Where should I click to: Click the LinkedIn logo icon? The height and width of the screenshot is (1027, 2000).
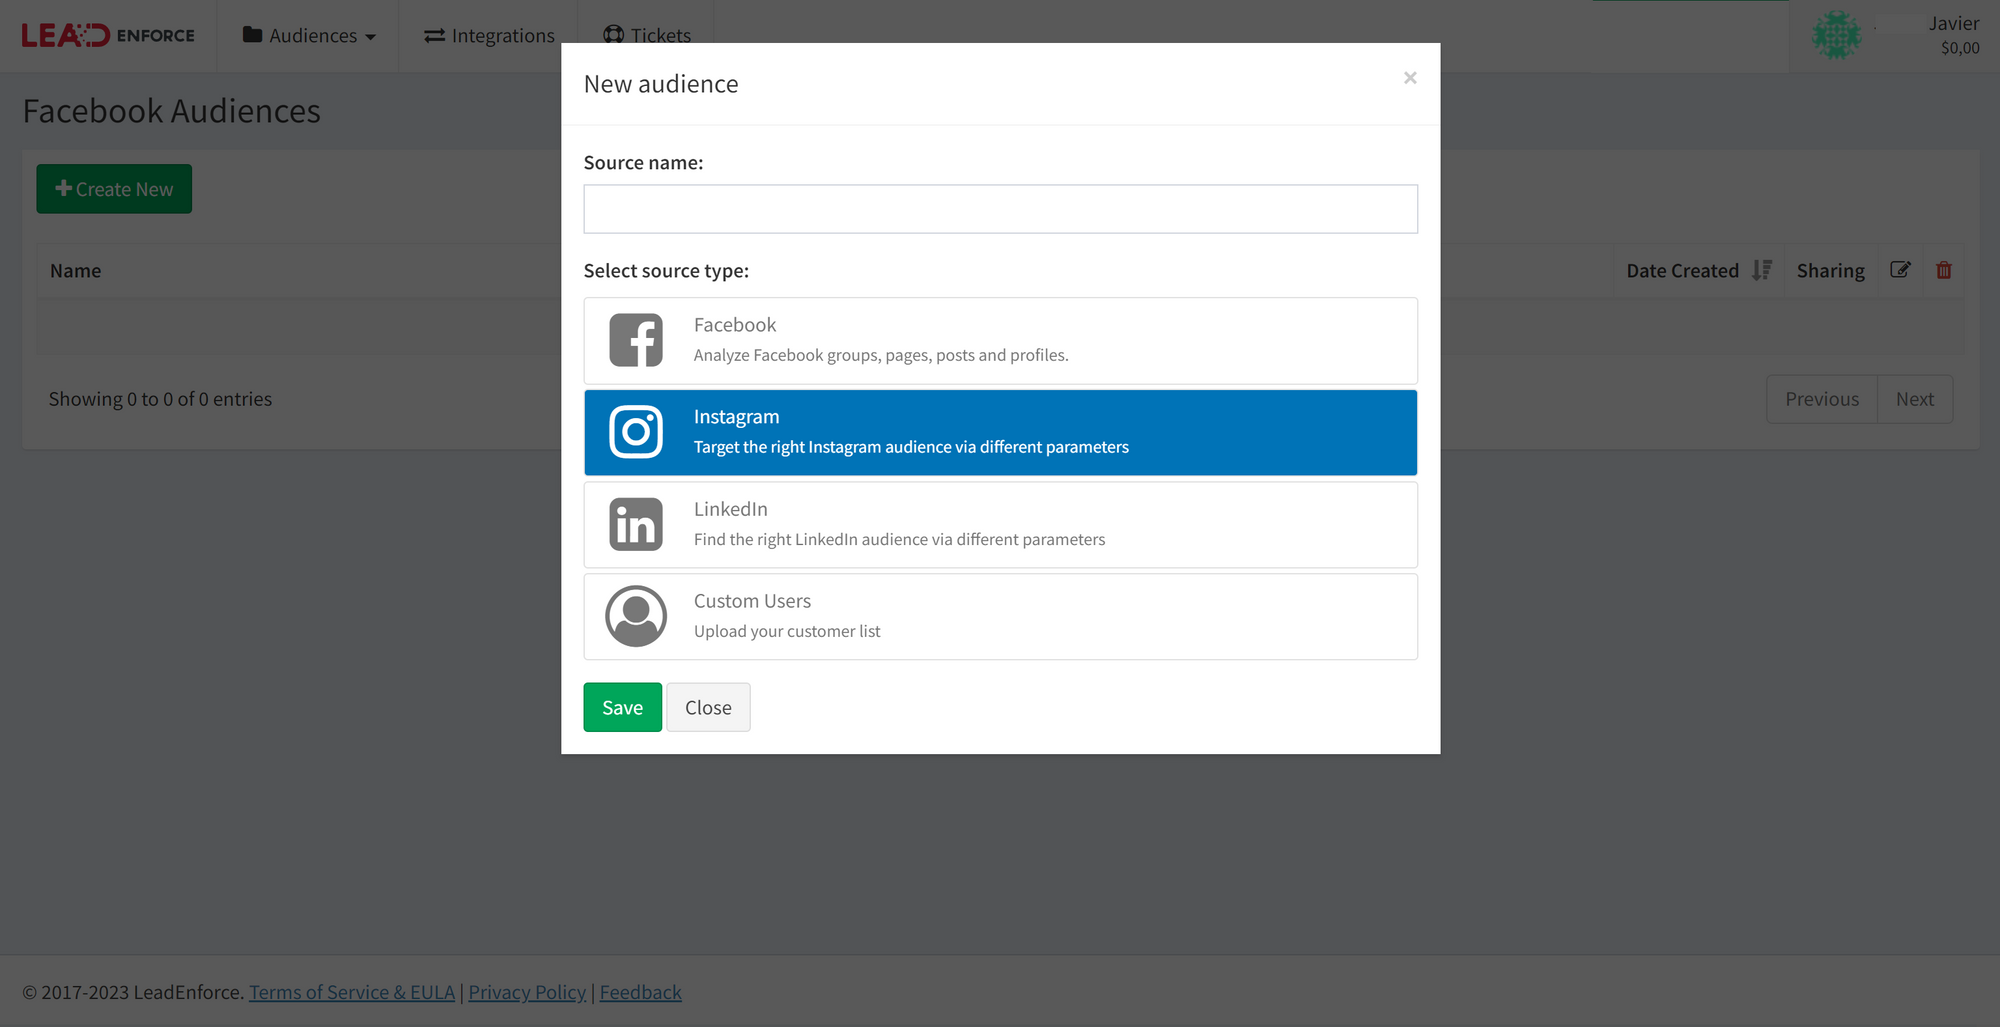pyautogui.click(x=636, y=524)
